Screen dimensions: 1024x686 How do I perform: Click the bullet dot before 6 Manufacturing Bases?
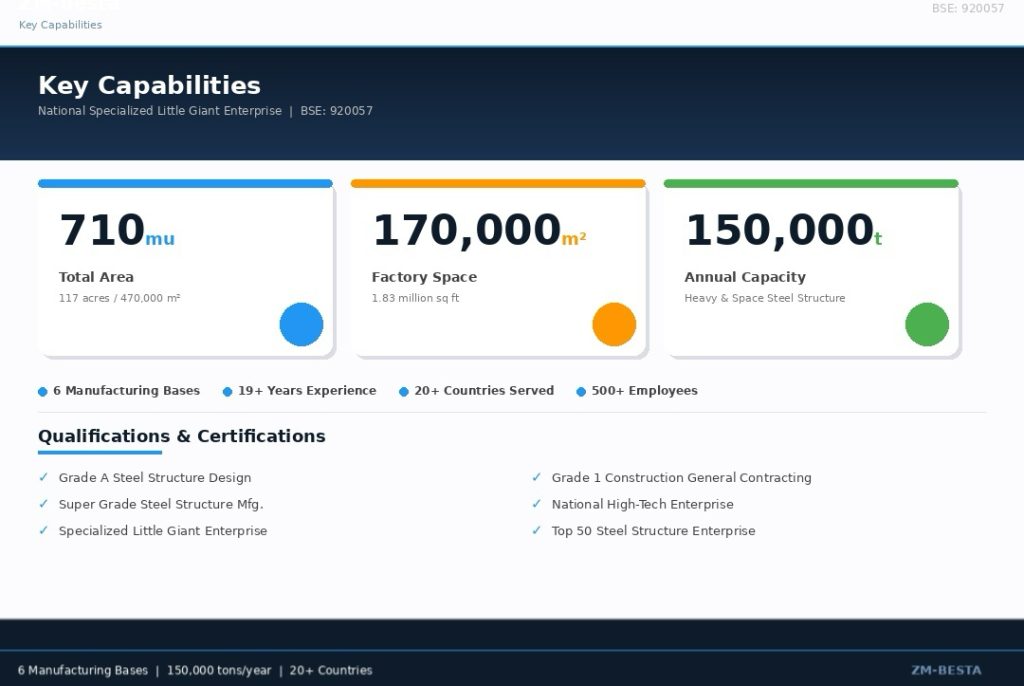[42, 391]
